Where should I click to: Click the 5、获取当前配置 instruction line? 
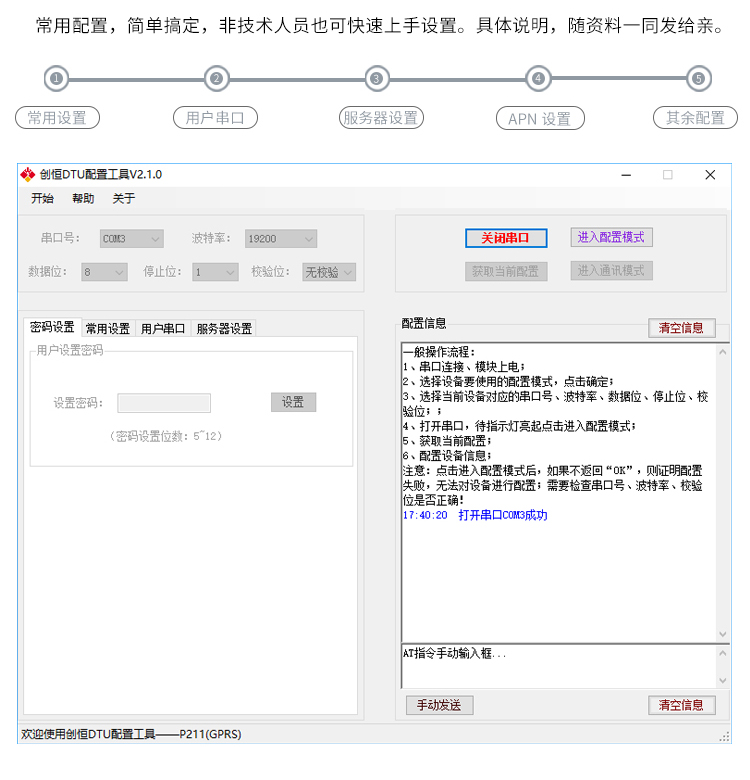447,441
